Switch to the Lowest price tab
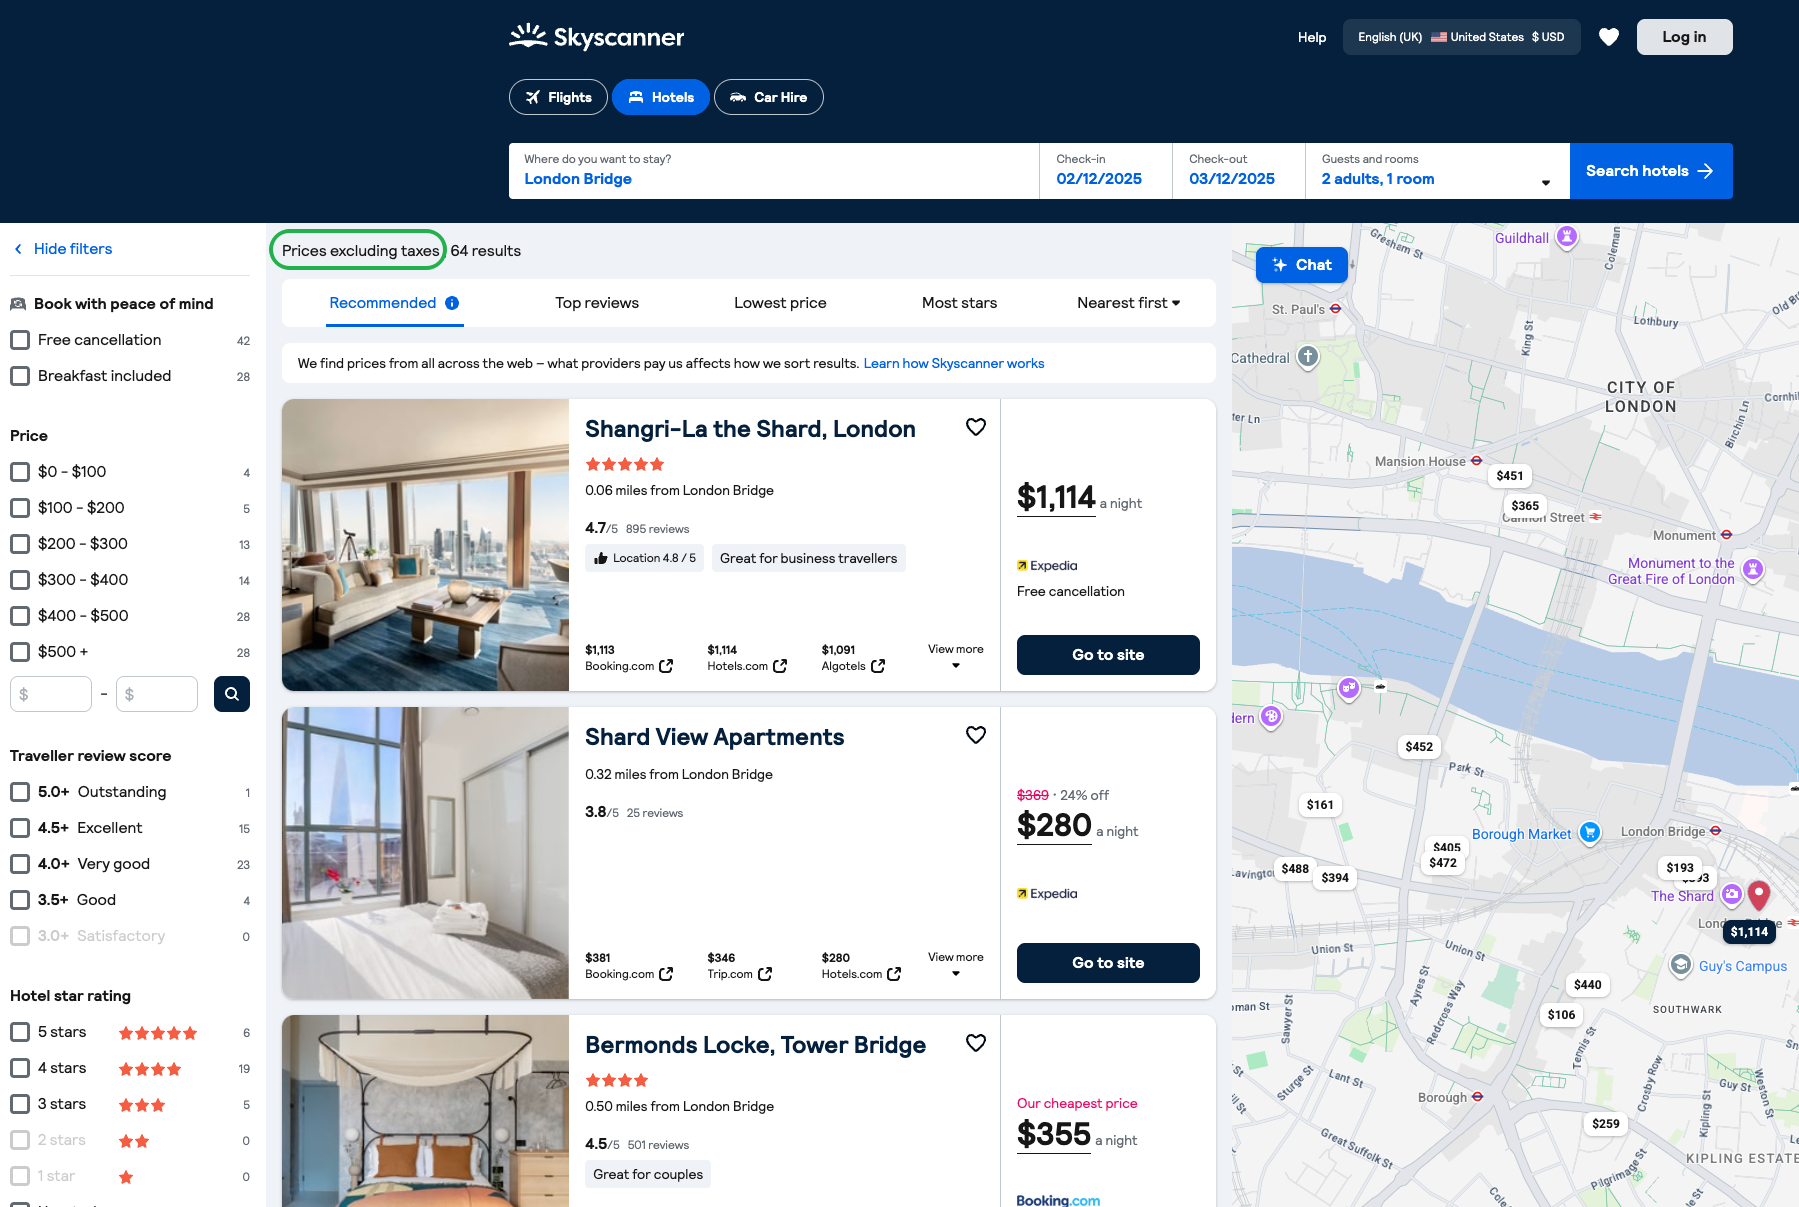Viewport: 1799px width, 1207px height. coord(780,303)
